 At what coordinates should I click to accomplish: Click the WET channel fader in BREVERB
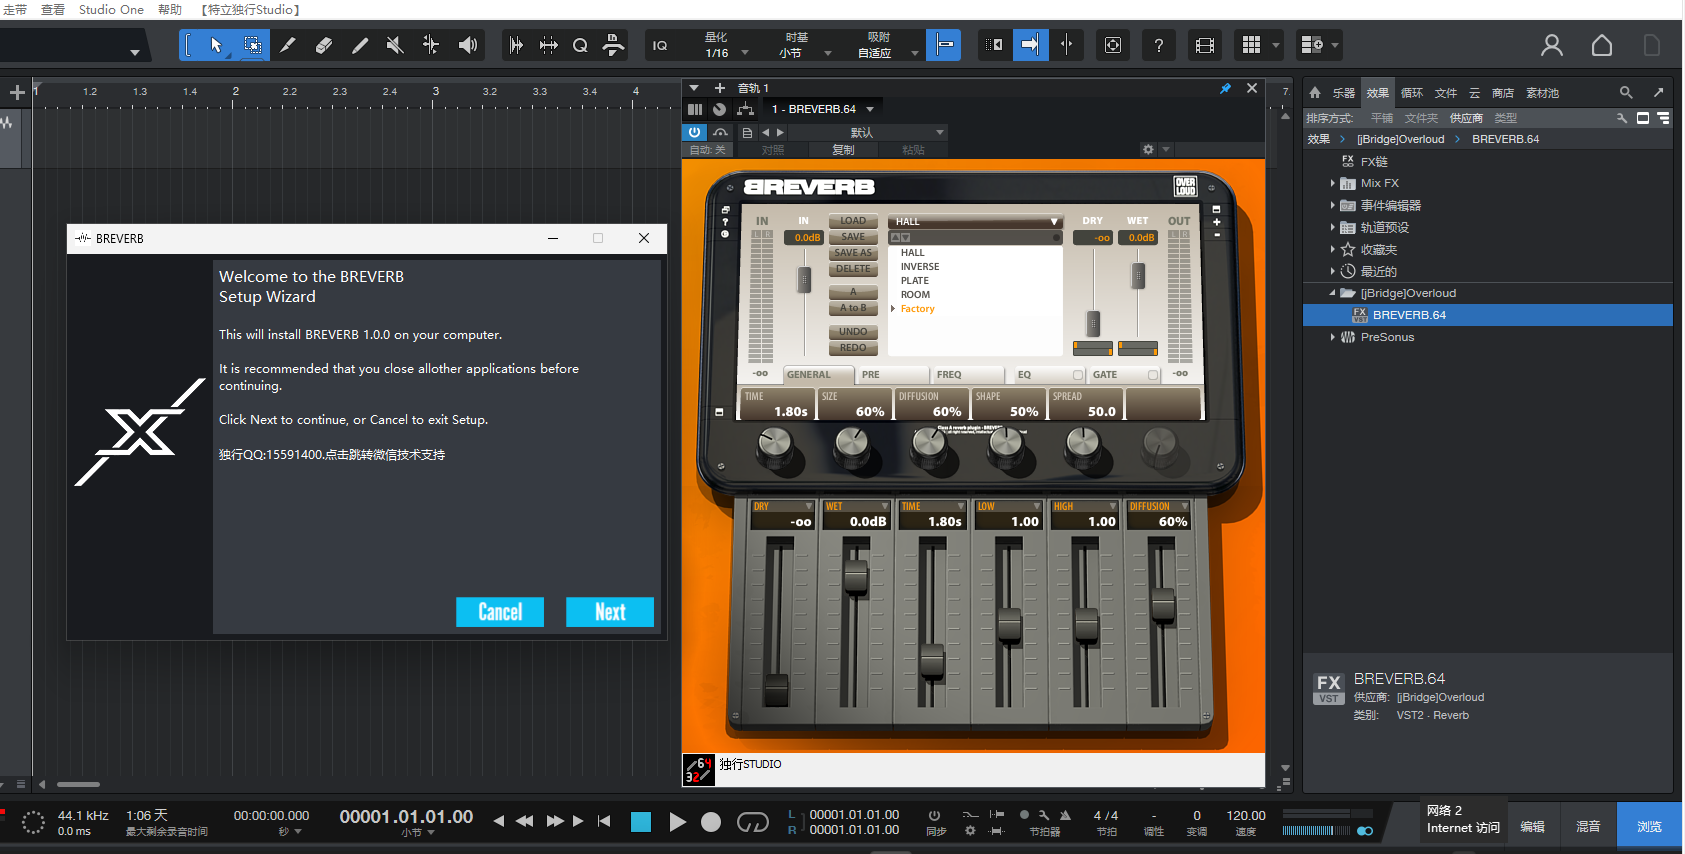pos(856,577)
